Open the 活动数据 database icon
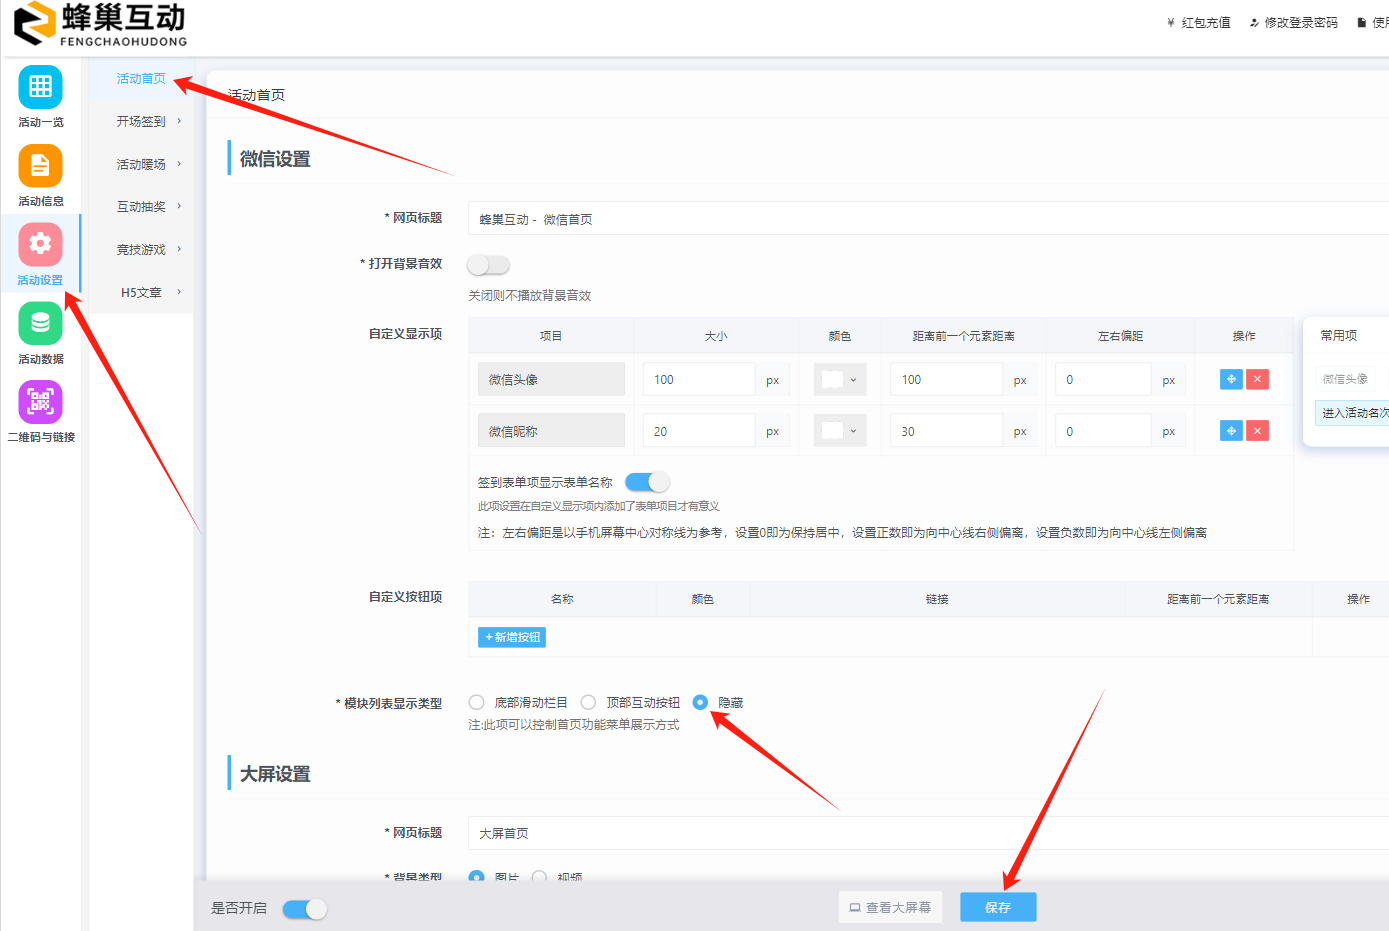This screenshot has height=931, width=1389. click(40, 323)
